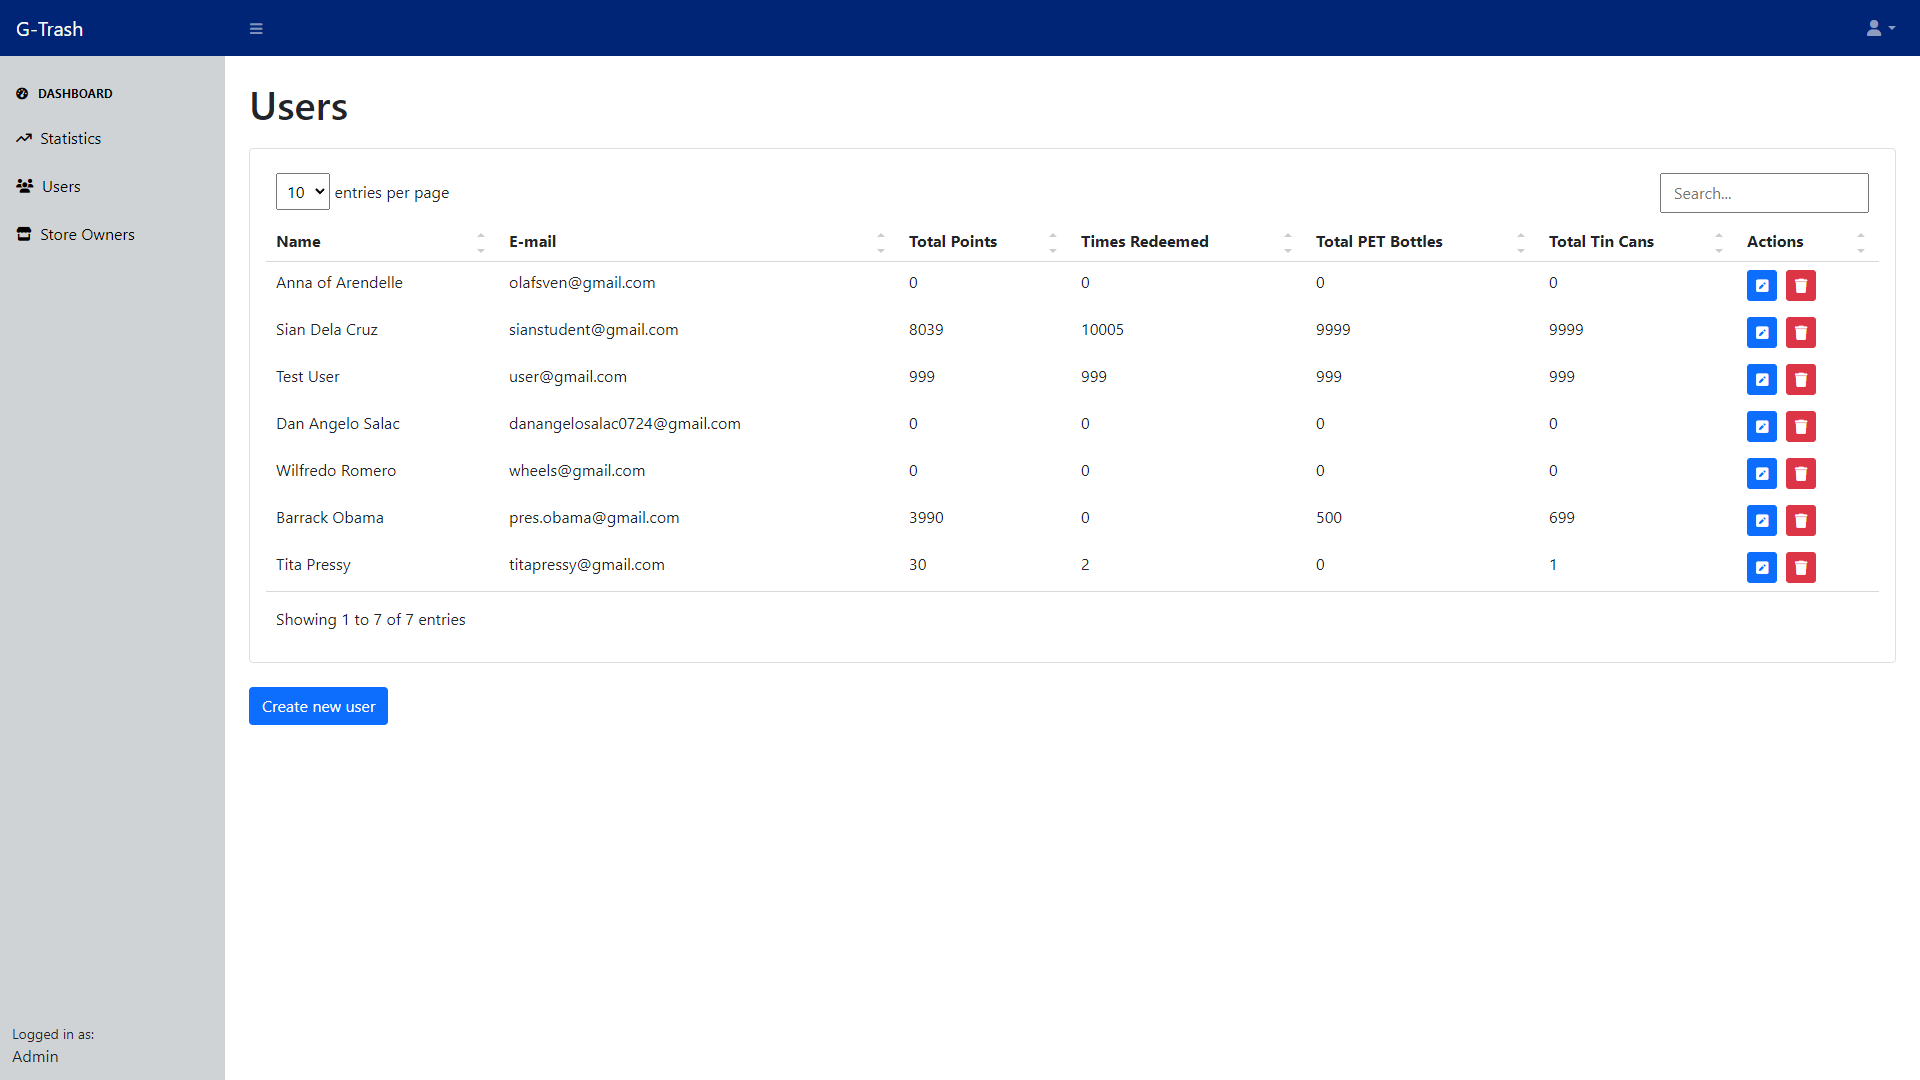Open the user account dropdown in header
1920x1080 pixels.
pos(1880,29)
